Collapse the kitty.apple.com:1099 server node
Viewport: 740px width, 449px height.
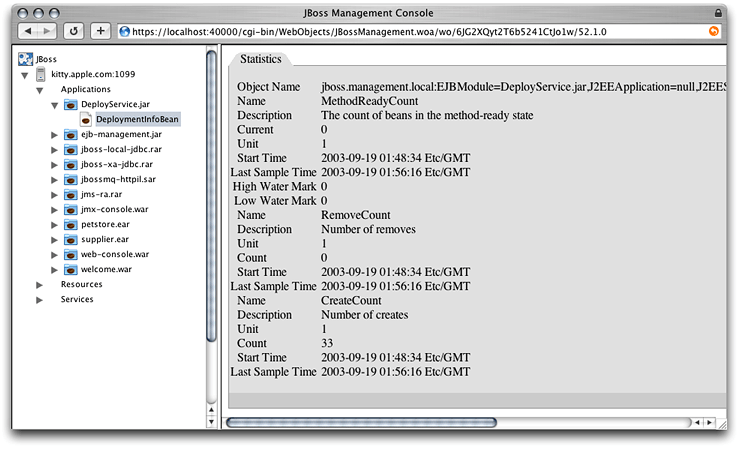tap(25, 75)
